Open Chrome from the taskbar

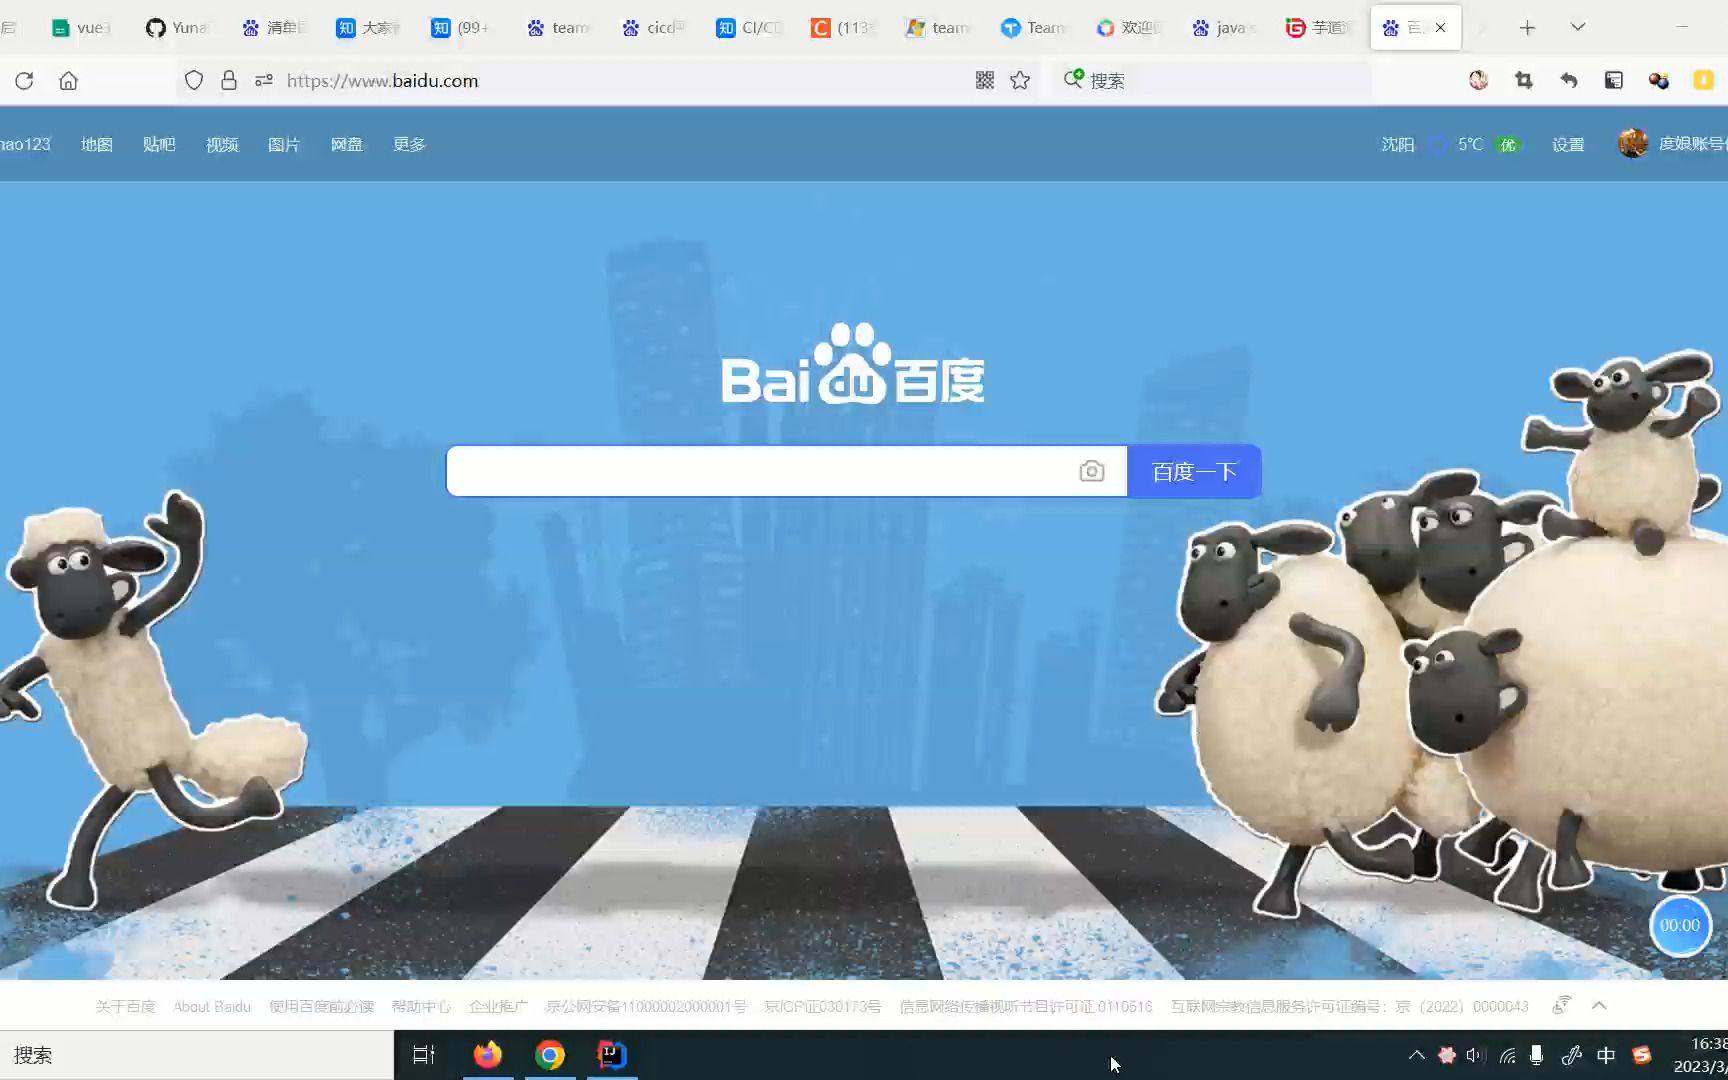click(550, 1055)
